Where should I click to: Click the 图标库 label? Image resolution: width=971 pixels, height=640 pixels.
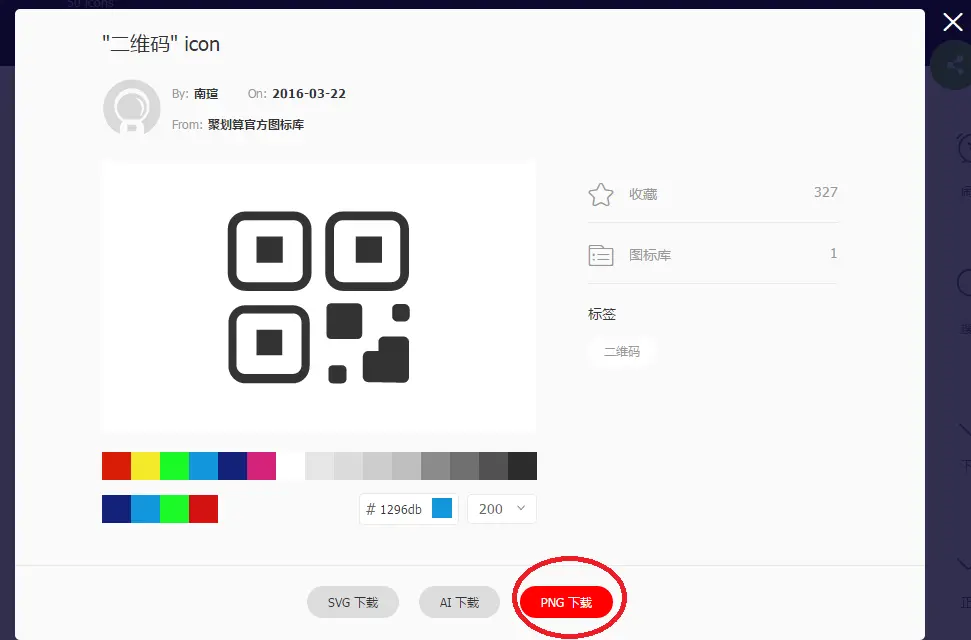pyautogui.click(x=650, y=255)
